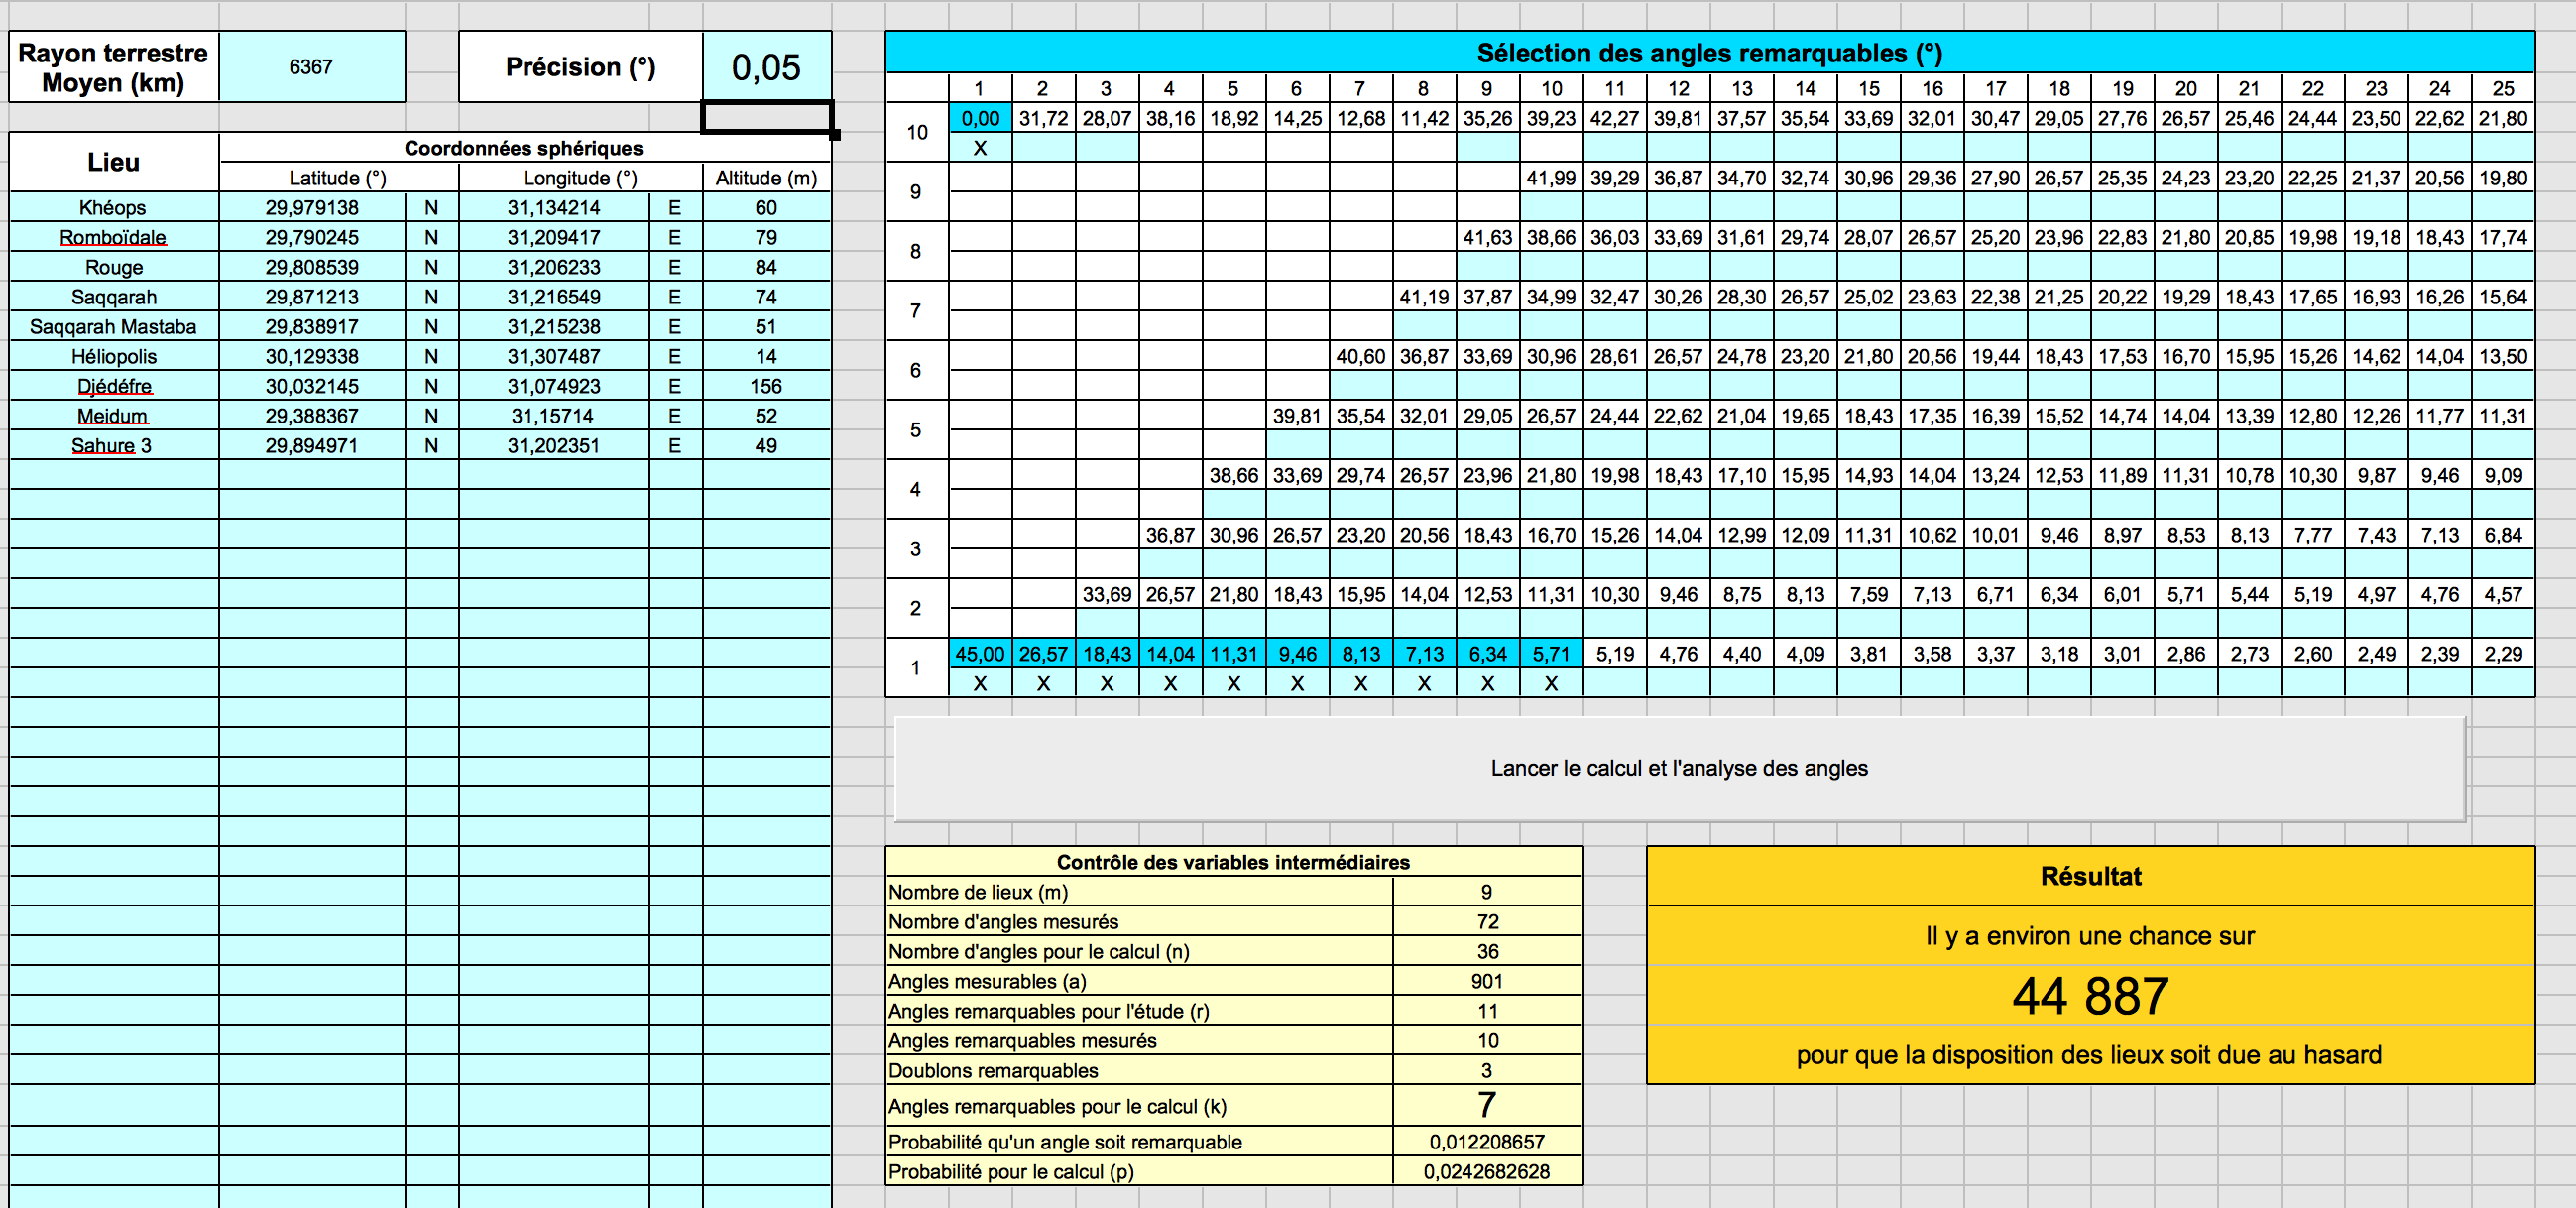Click Héliopolis altitude value 14
This screenshot has height=1208, width=2576.
(766, 356)
